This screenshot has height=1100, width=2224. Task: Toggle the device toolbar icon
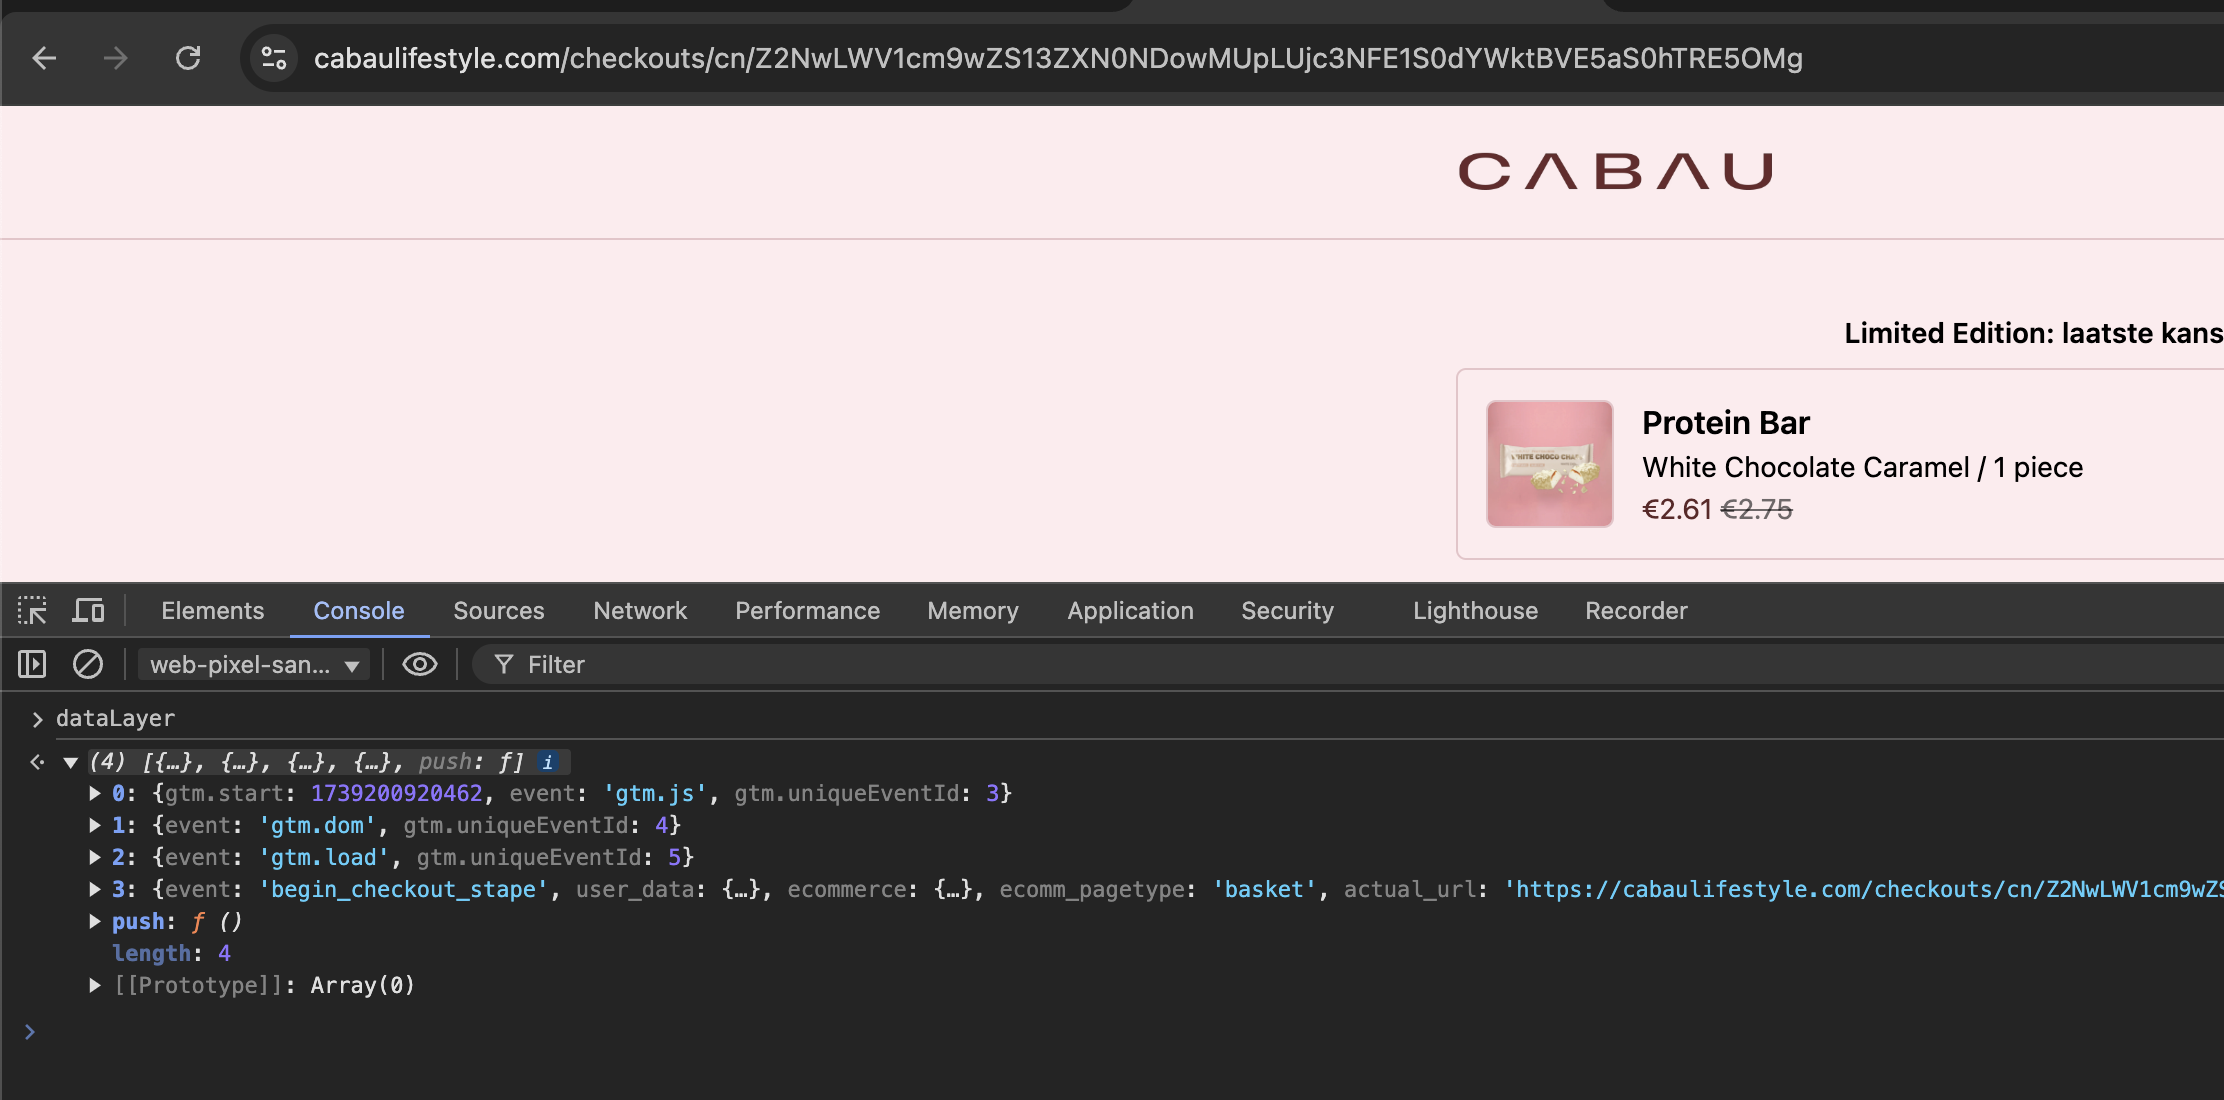(x=88, y=610)
